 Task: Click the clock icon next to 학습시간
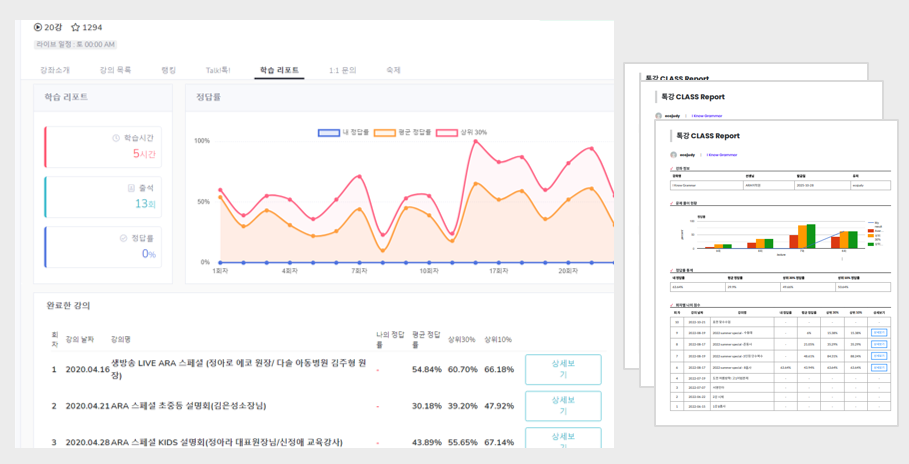(116, 138)
